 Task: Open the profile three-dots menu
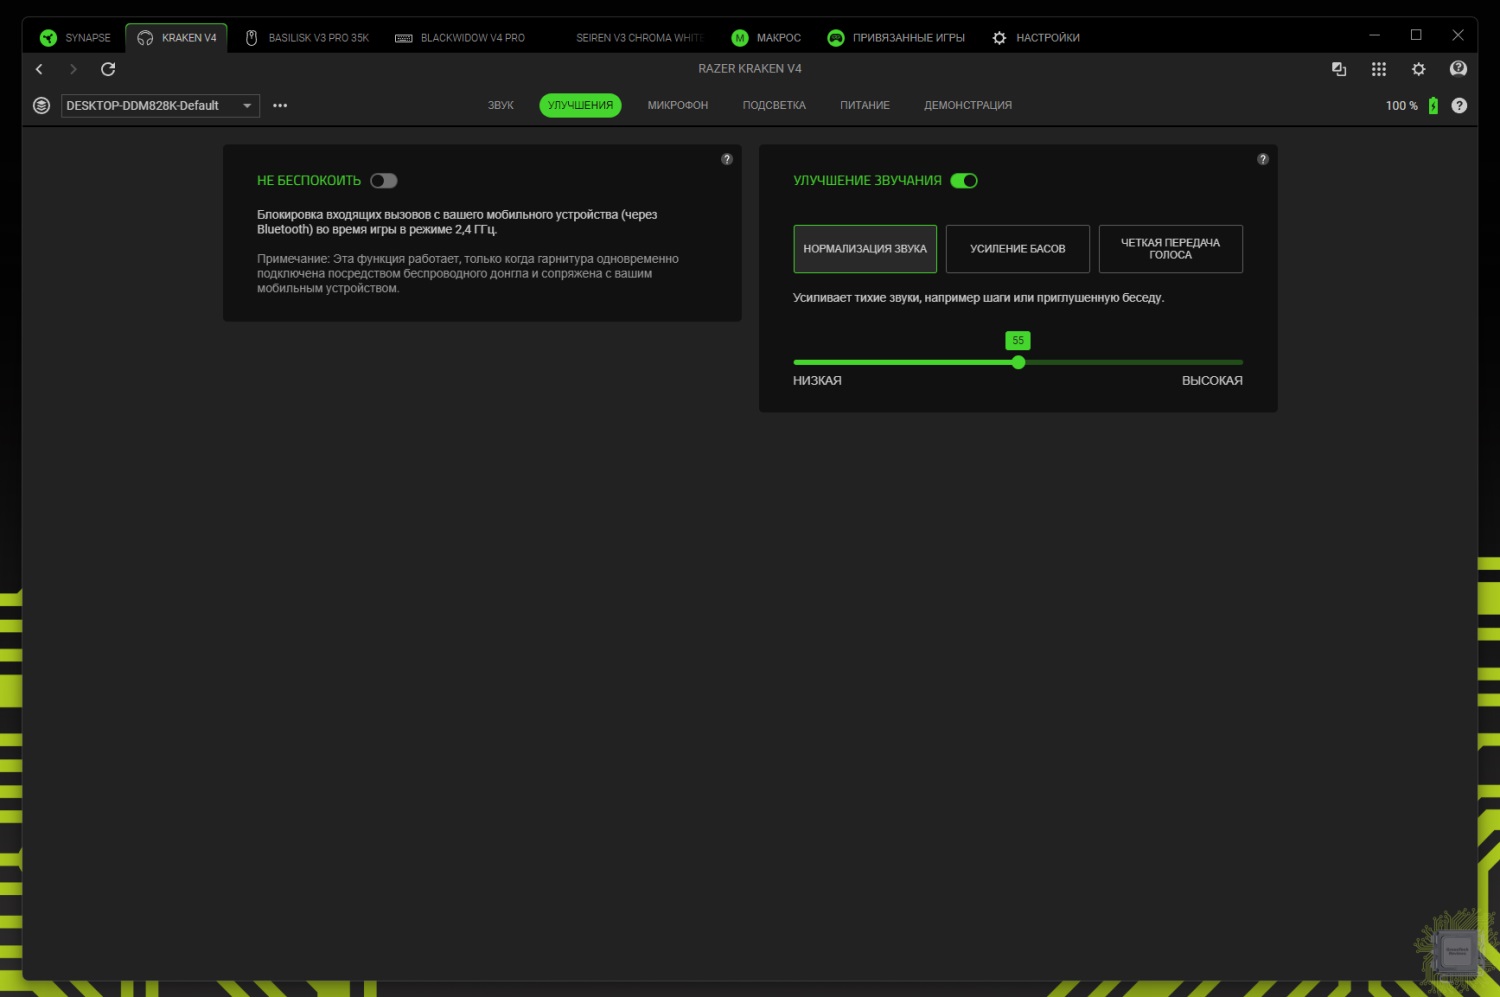point(280,105)
